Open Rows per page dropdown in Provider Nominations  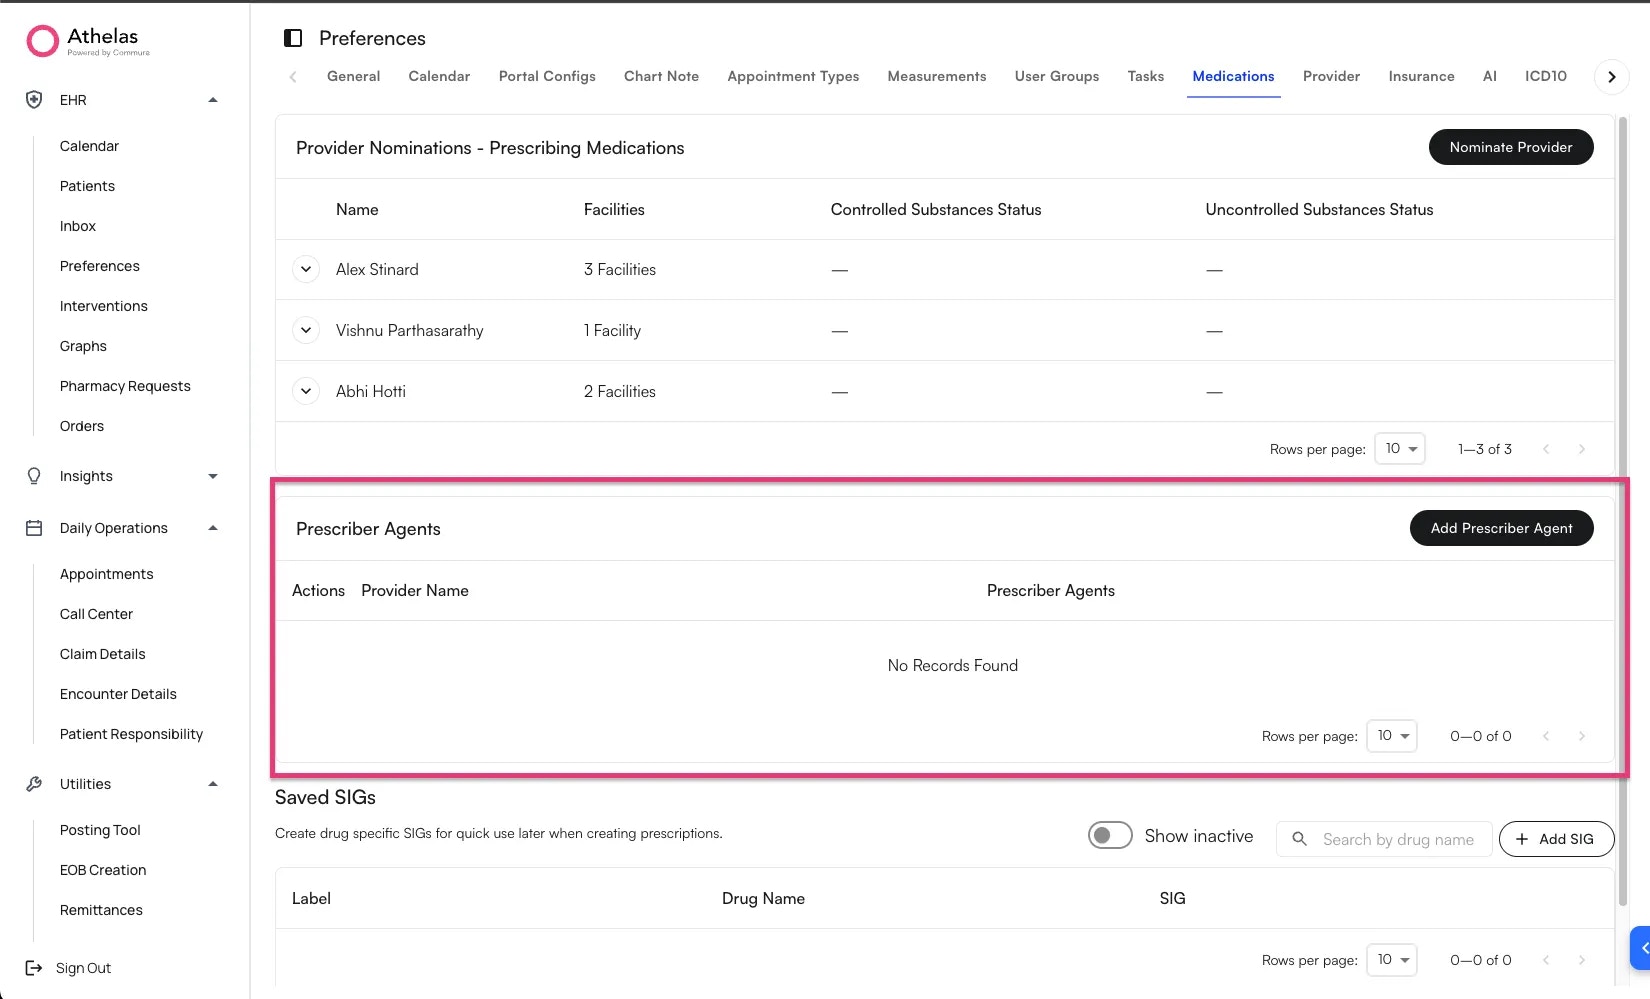click(1400, 449)
